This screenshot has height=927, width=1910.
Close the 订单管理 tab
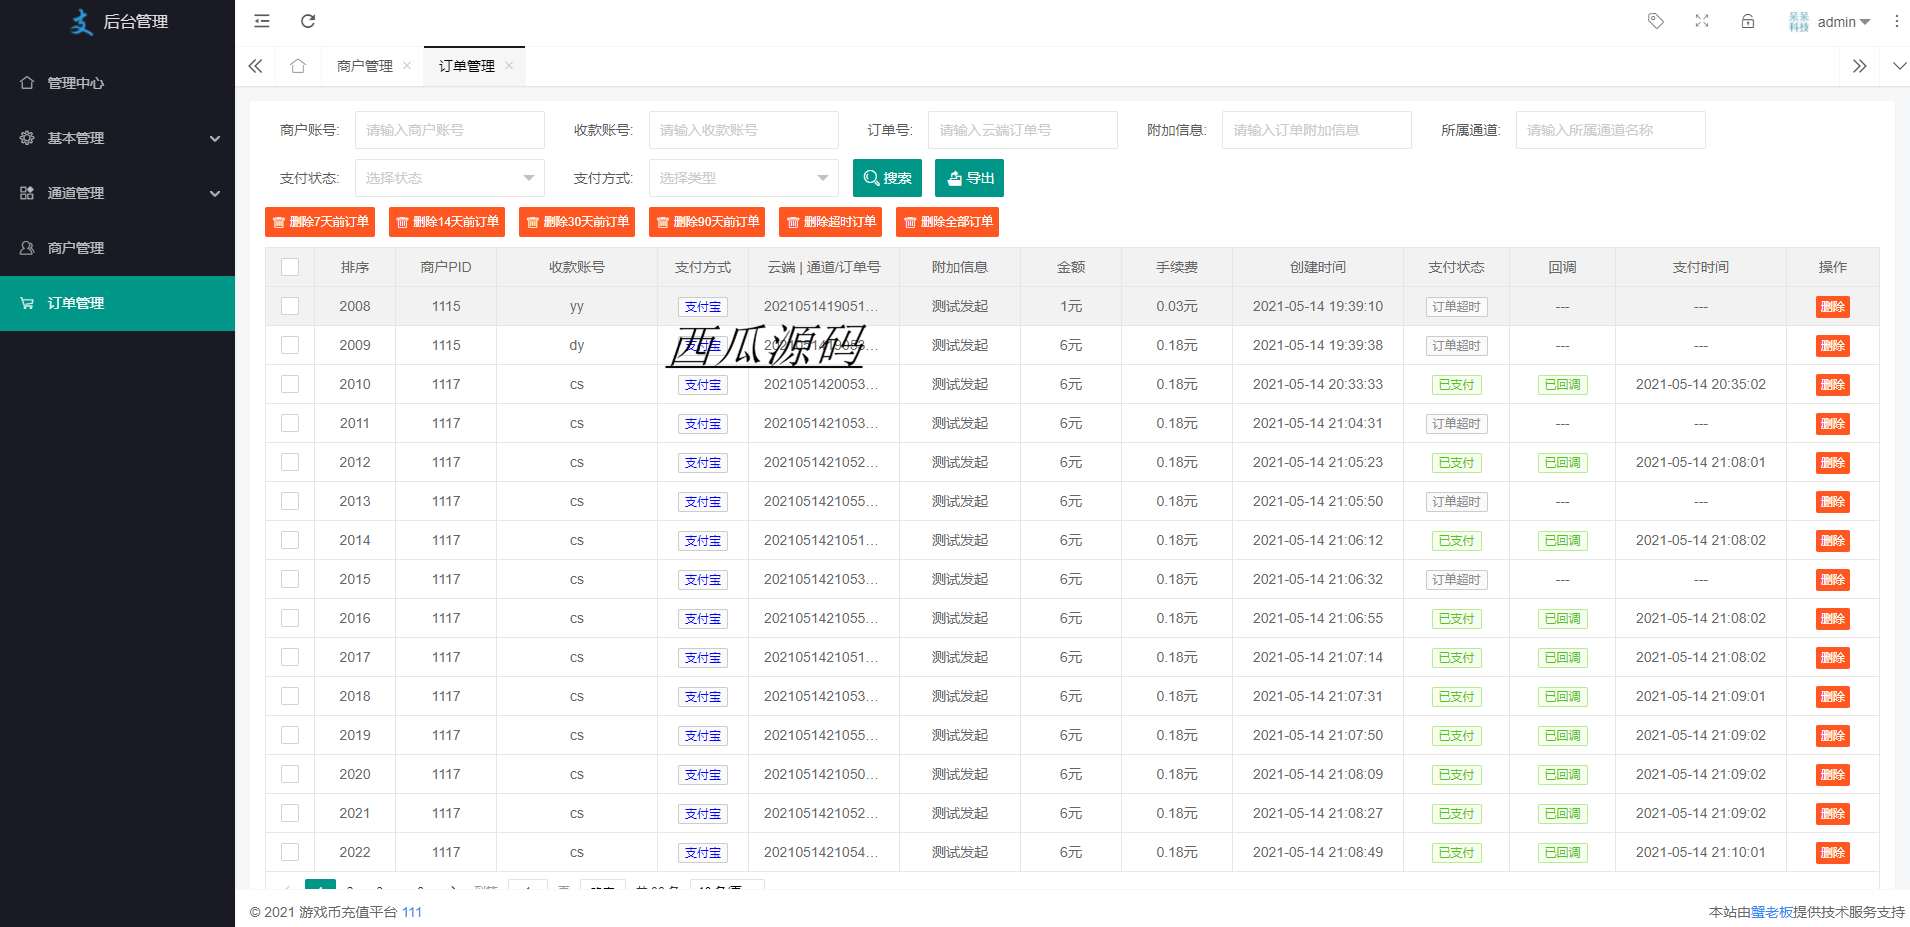pyautogui.click(x=509, y=66)
